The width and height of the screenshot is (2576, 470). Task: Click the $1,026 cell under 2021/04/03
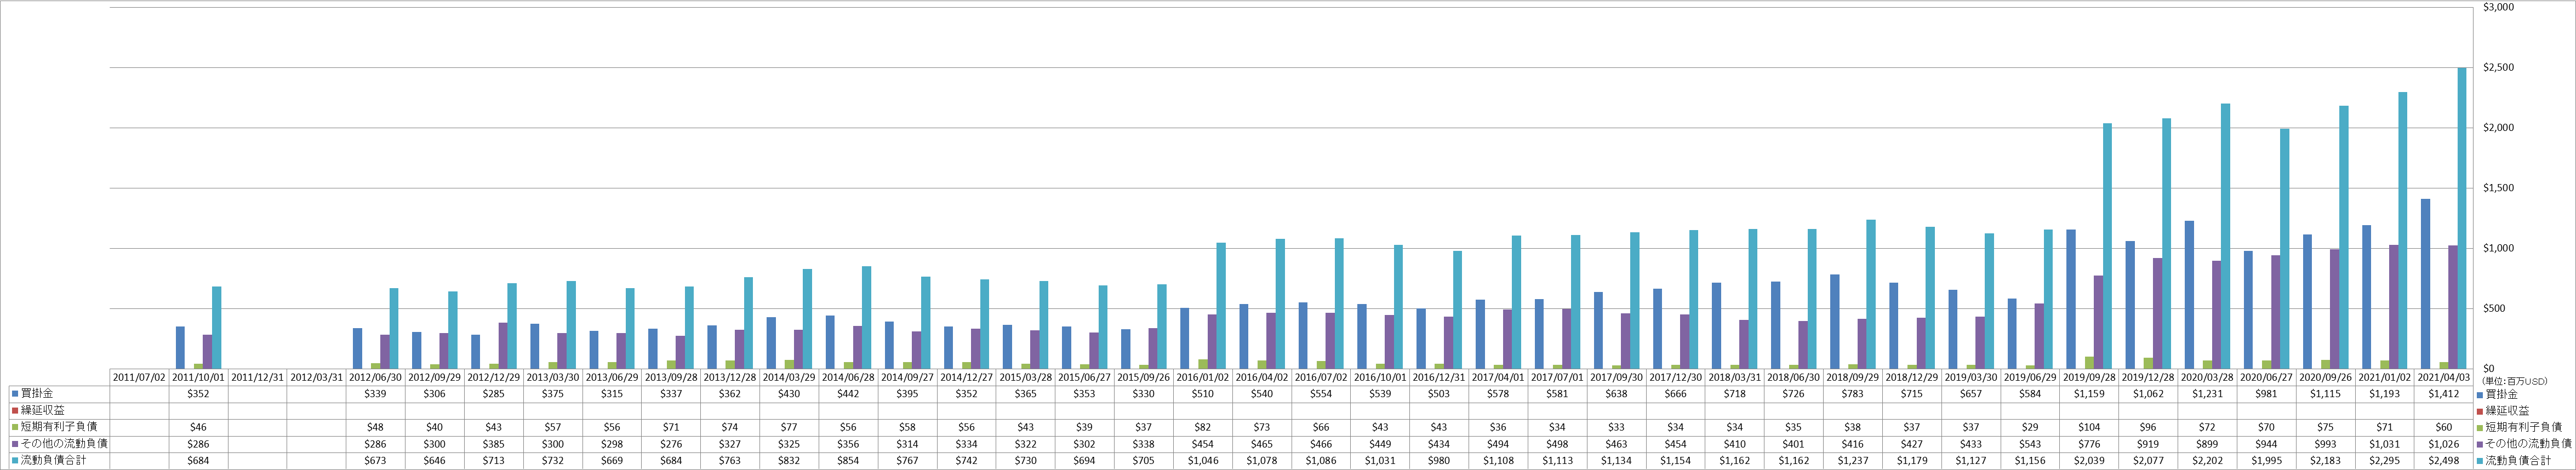click(x=2444, y=444)
